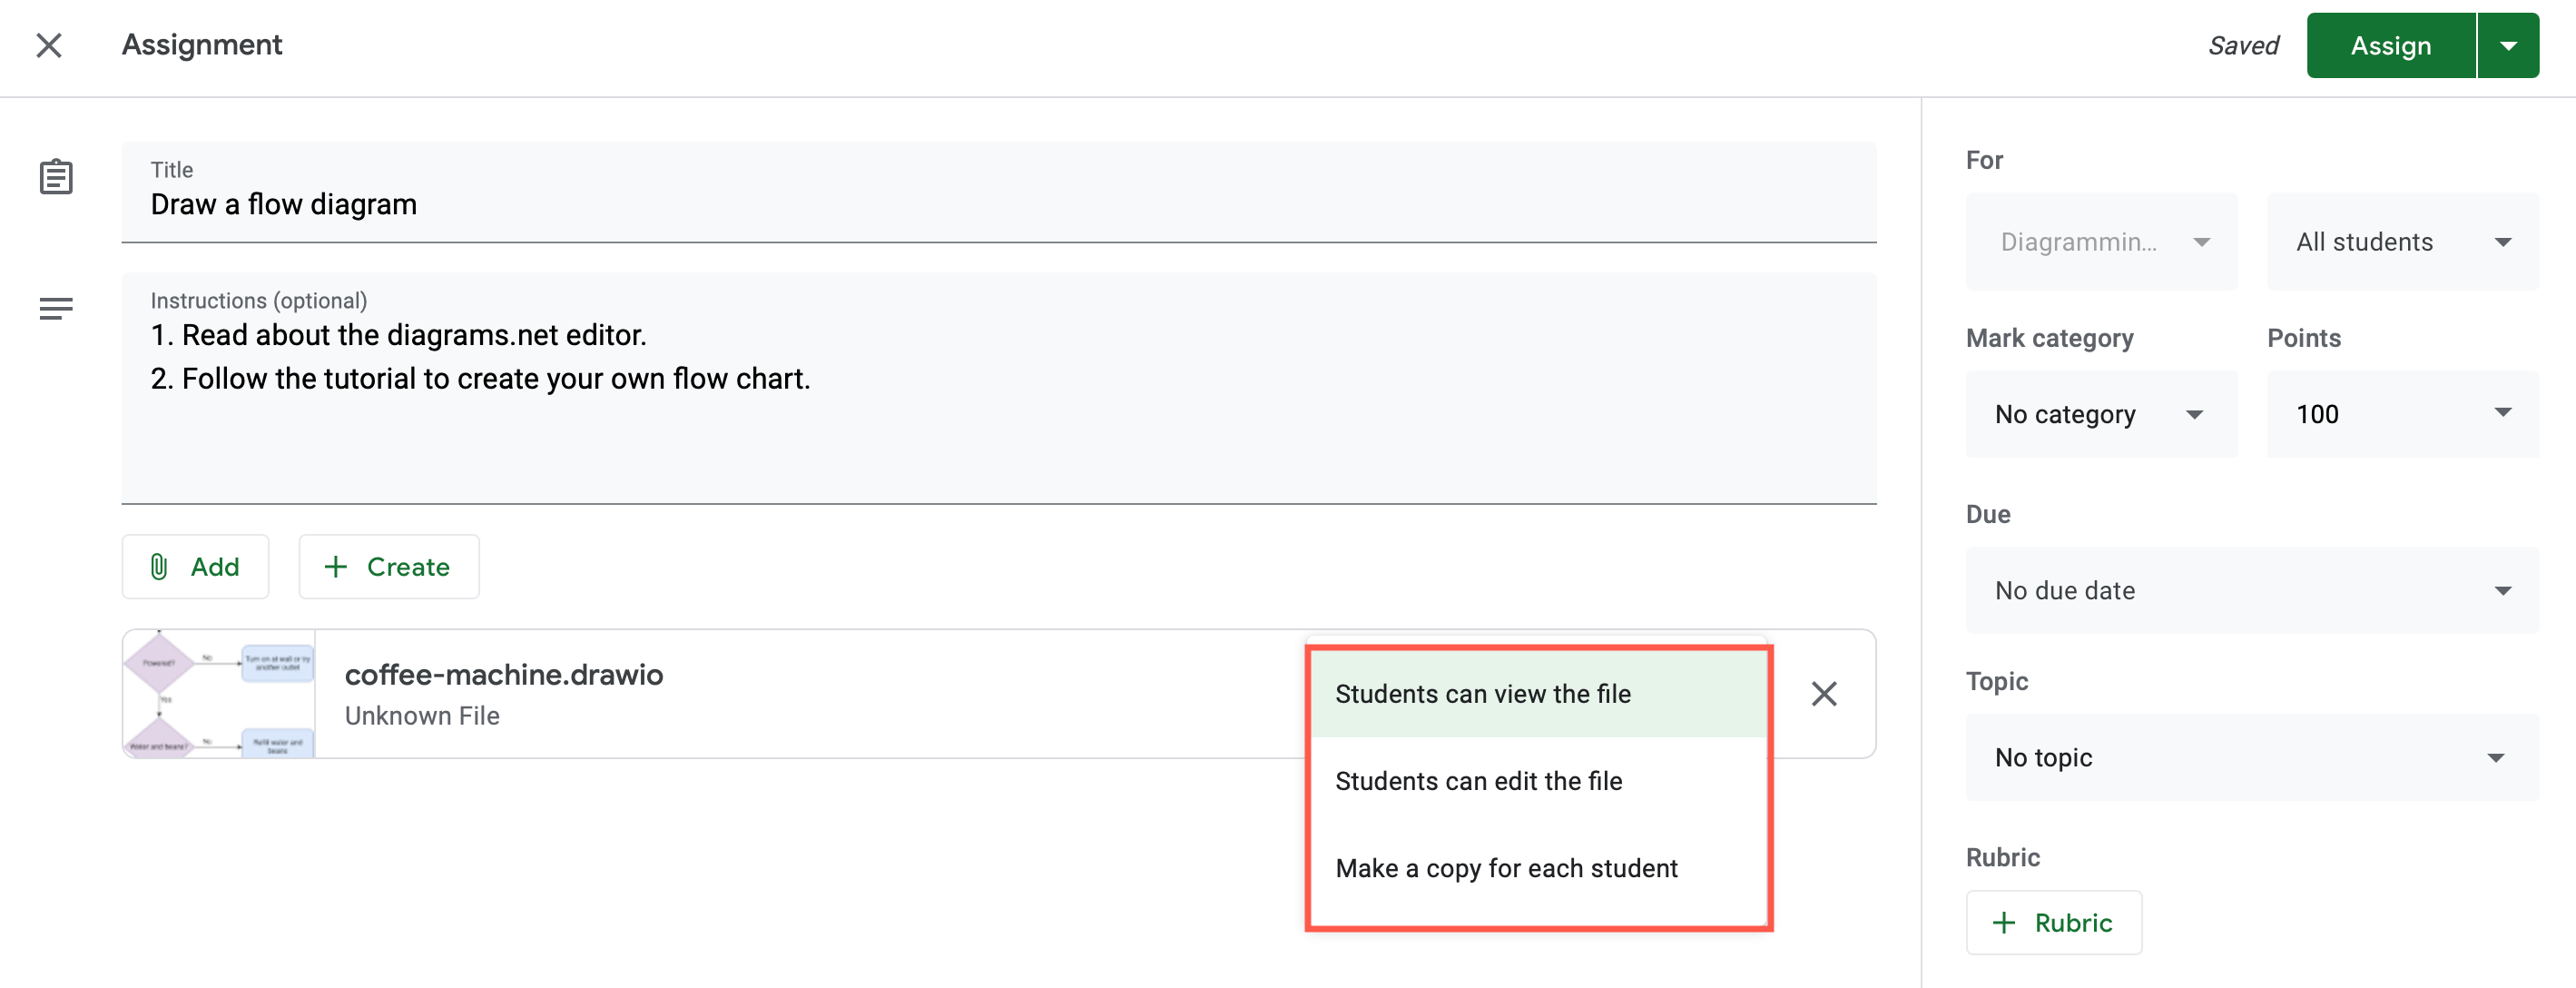The height and width of the screenshot is (988, 2576).
Task: Open the All students dropdown
Action: tap(2402, 241)
